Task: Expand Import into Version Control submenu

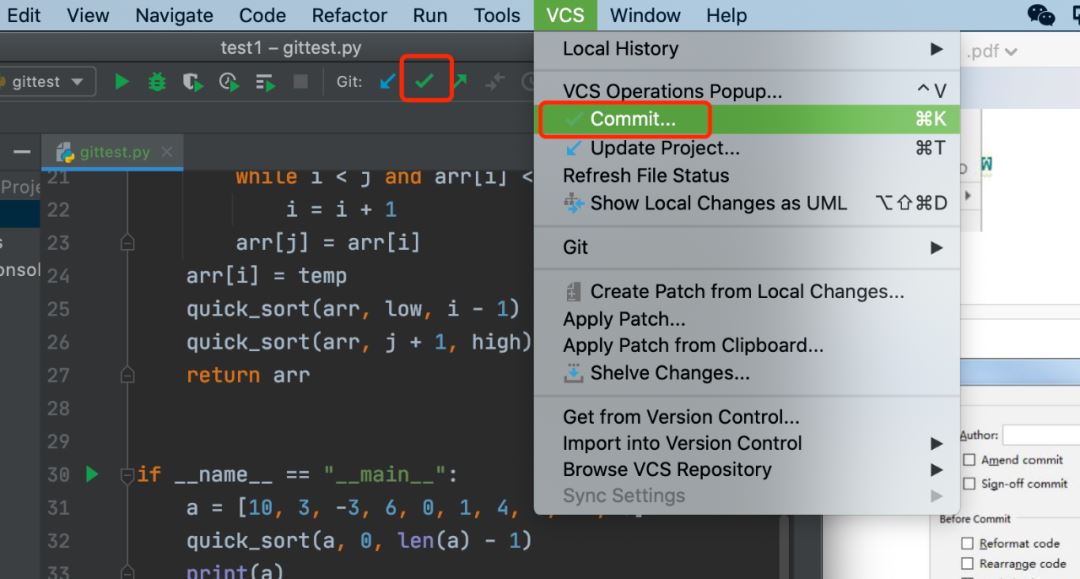Action: click(x=747, y=443)
